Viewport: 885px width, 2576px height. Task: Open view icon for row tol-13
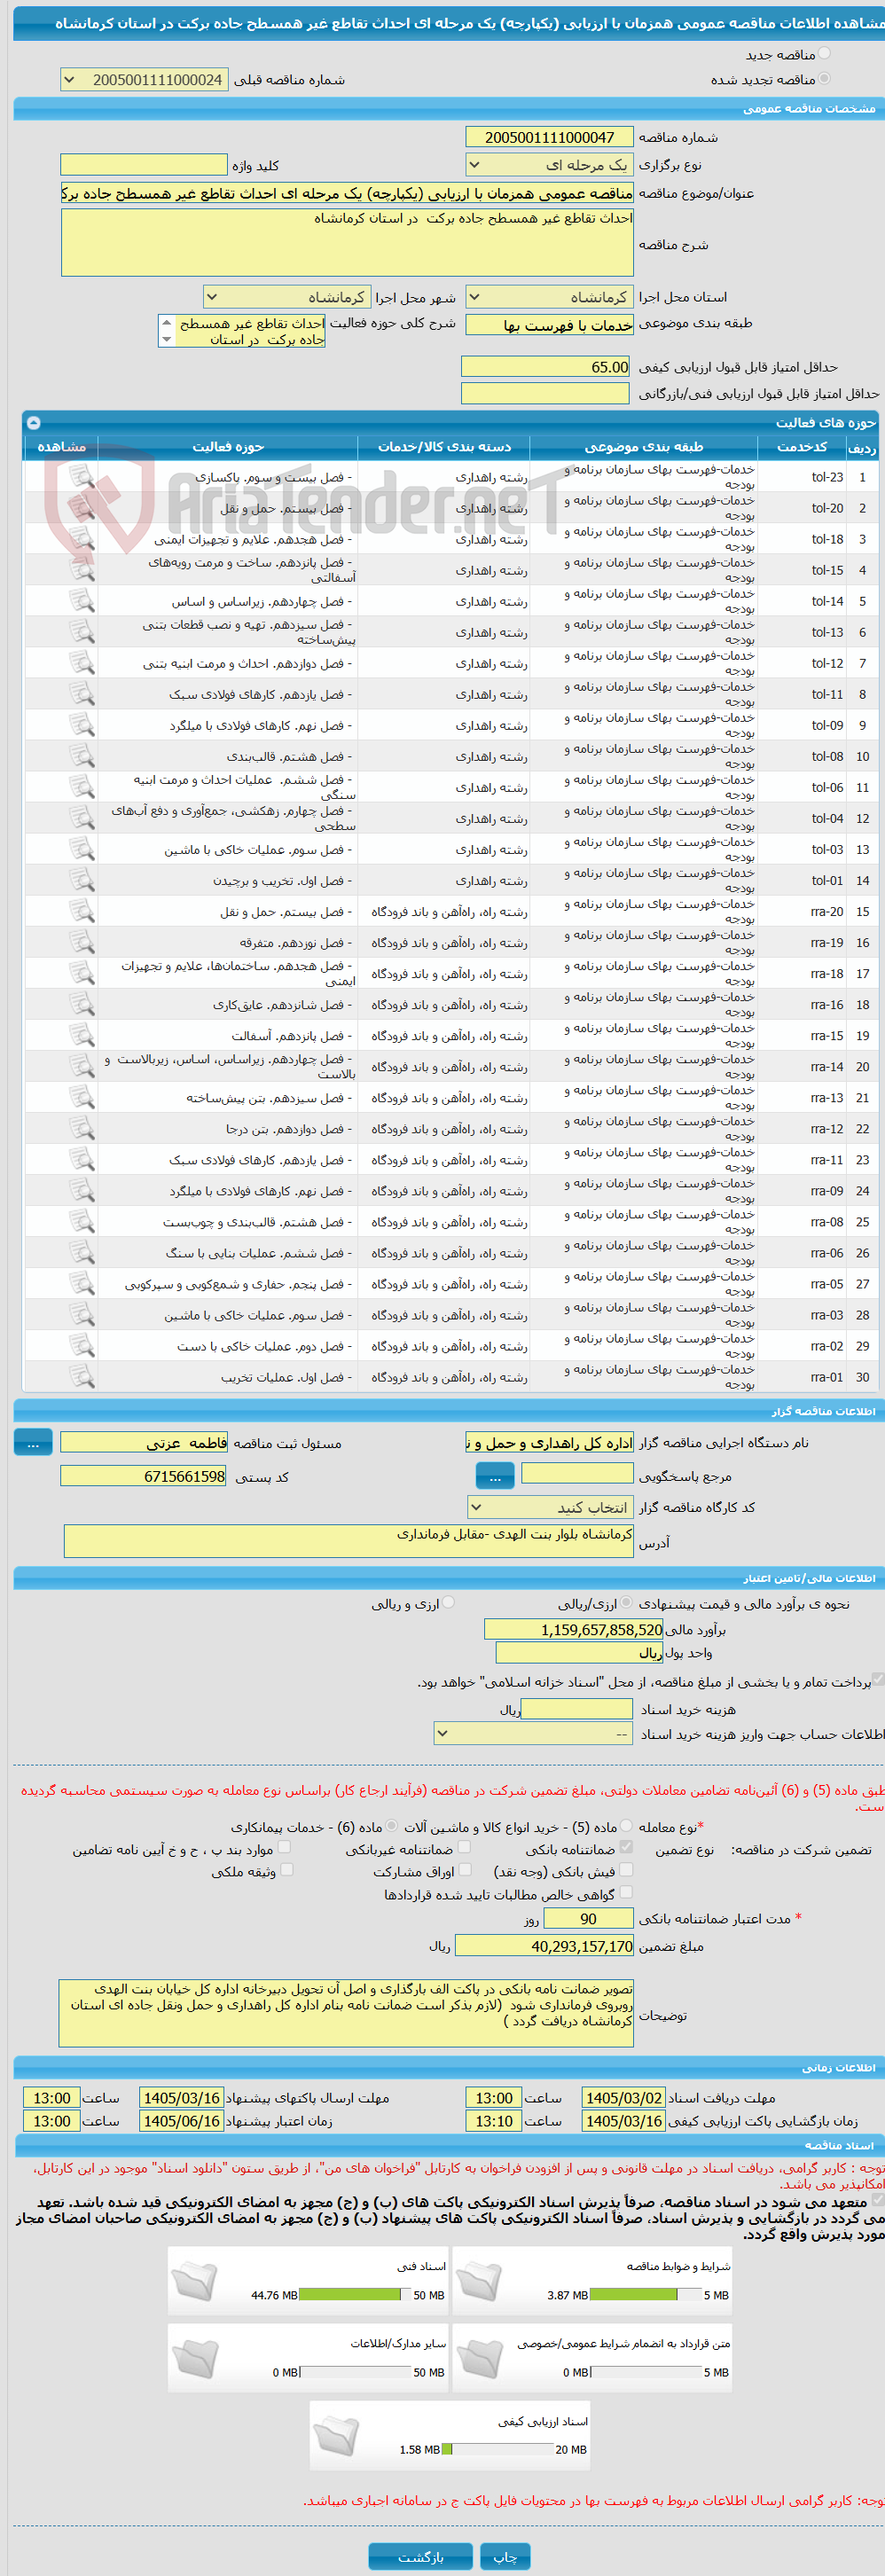[82, 632]
